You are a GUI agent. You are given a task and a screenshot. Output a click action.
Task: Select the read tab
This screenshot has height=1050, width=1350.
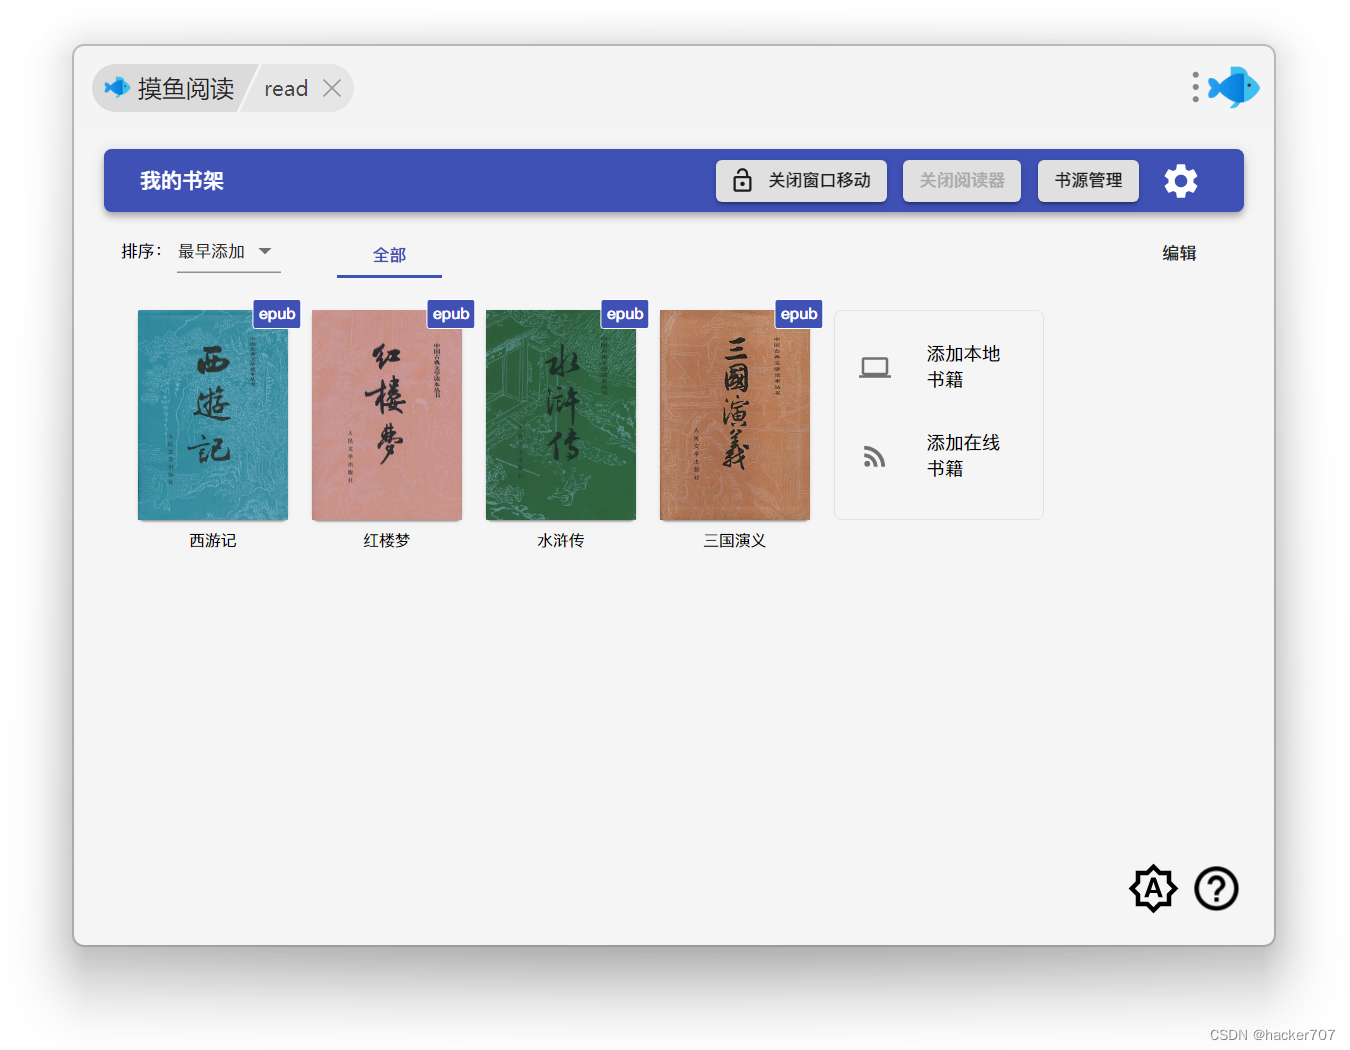[x=286, y=88]
